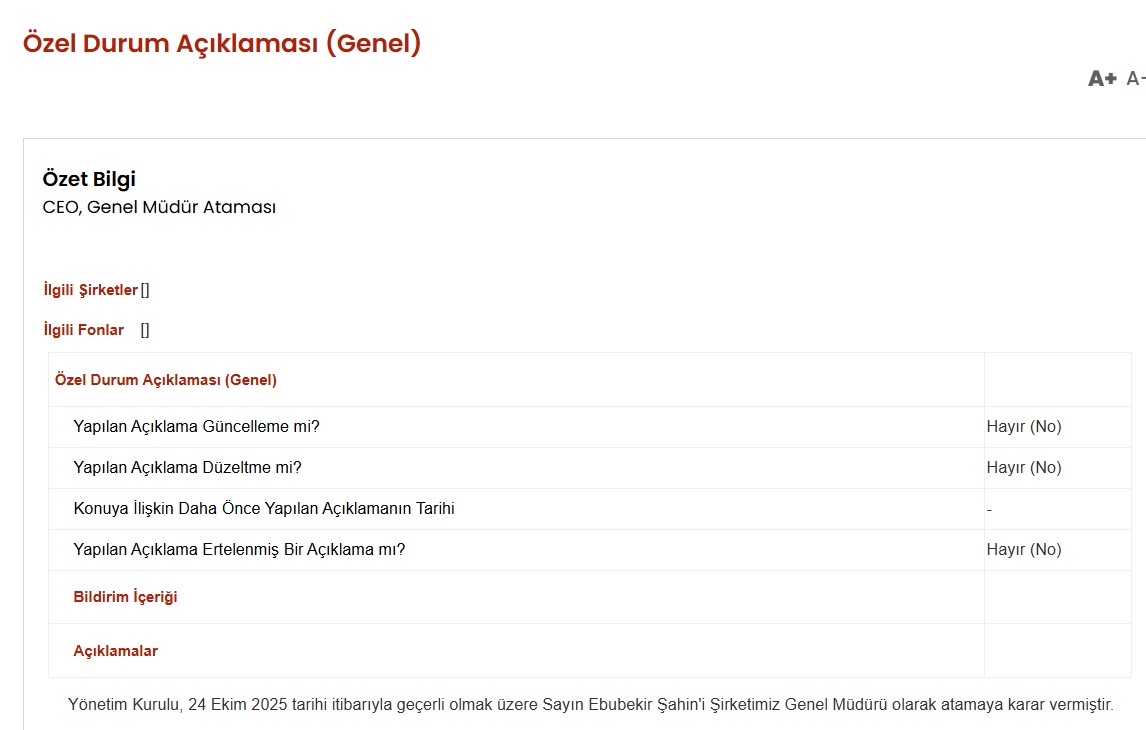This screenshot has height=730, width=1146.
Task: Click the Açıklamalar section label
Action: click(115, 651)
